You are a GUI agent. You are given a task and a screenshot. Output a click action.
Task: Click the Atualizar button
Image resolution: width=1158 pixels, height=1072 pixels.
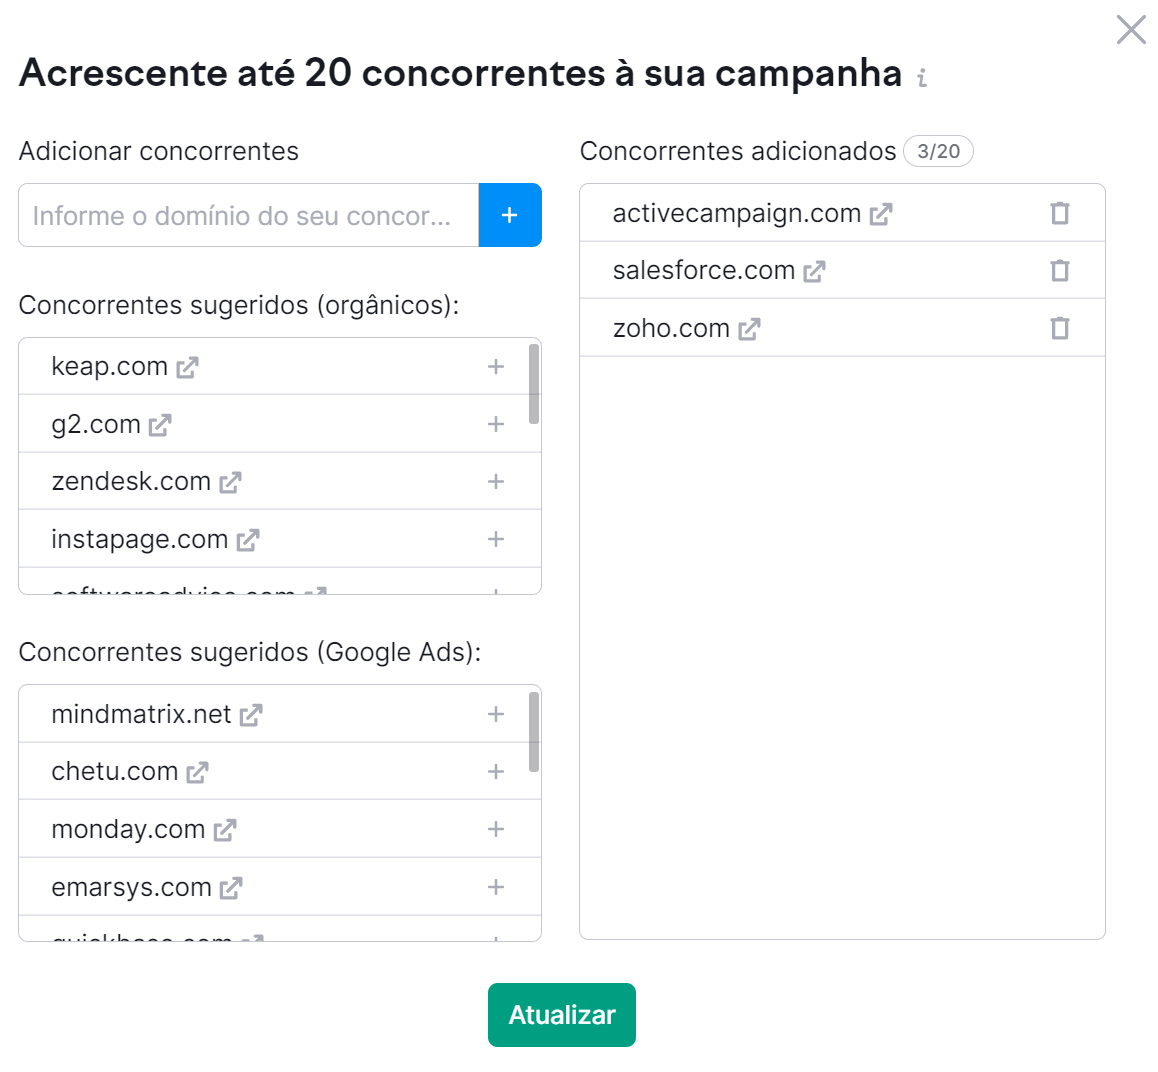(x=561, y=1014)
